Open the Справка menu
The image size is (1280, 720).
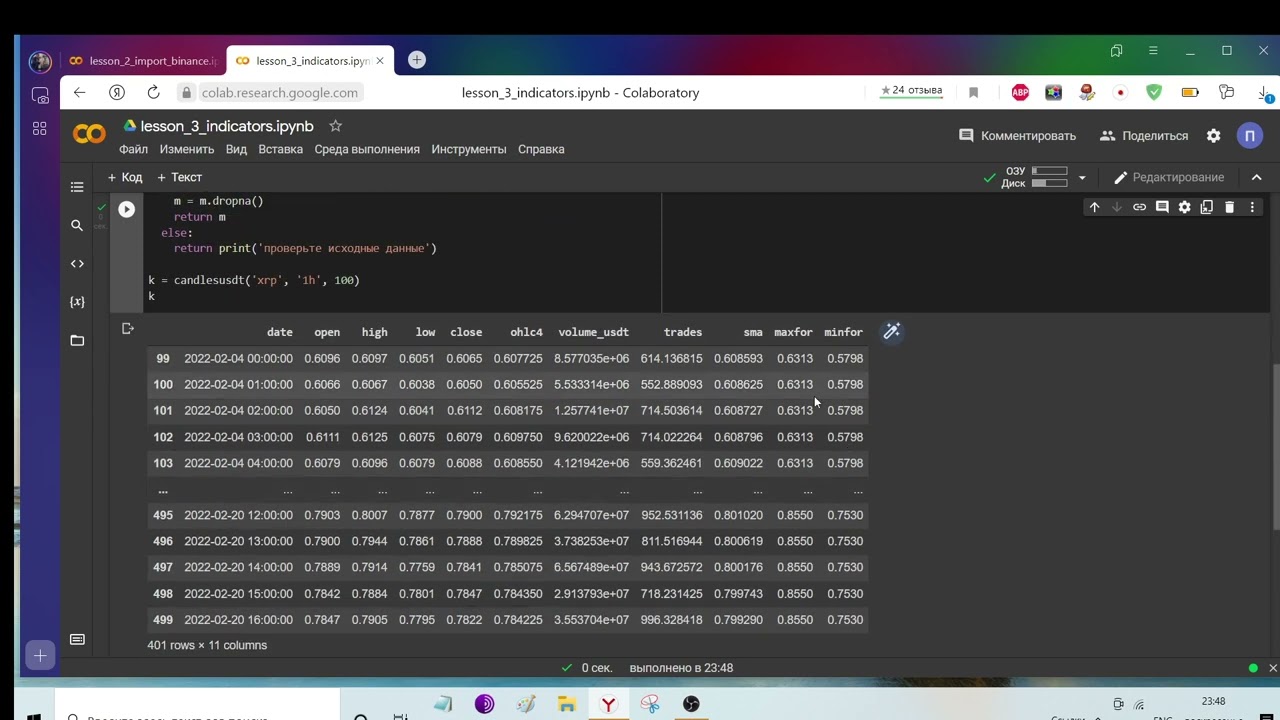pos(541,149)
